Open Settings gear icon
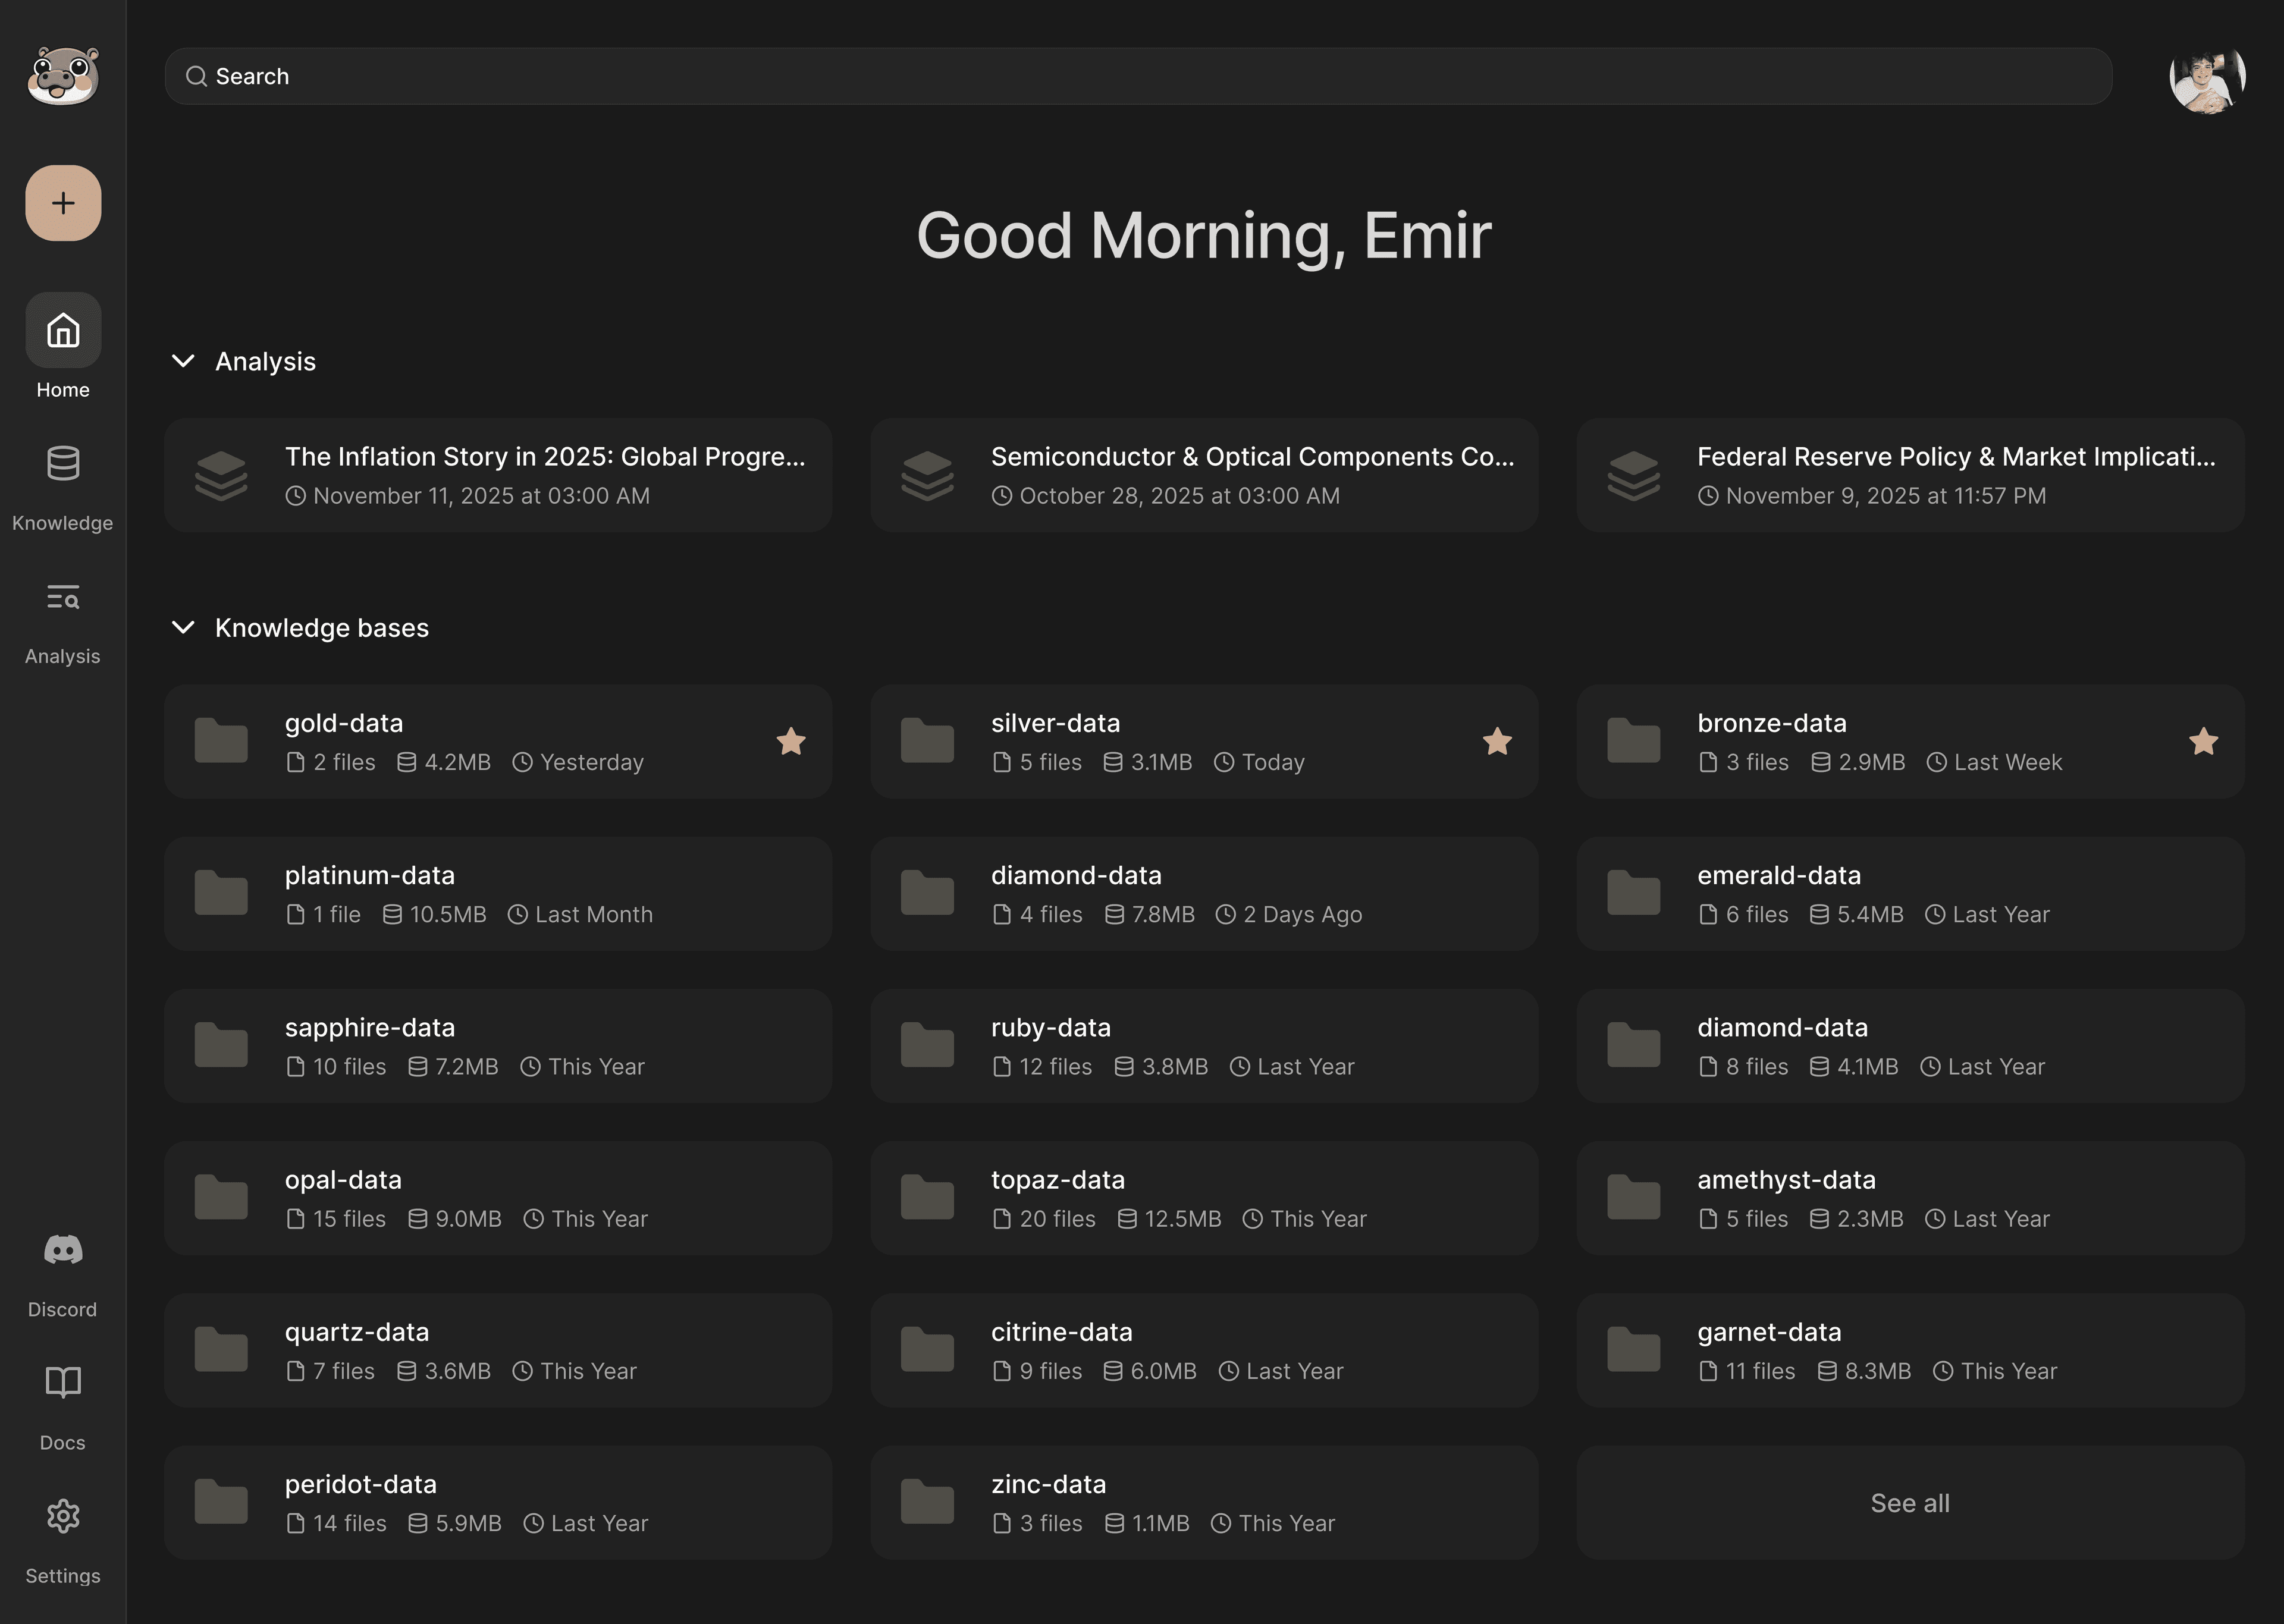Viewport: 2284px width, 1624px height. 63,1516
